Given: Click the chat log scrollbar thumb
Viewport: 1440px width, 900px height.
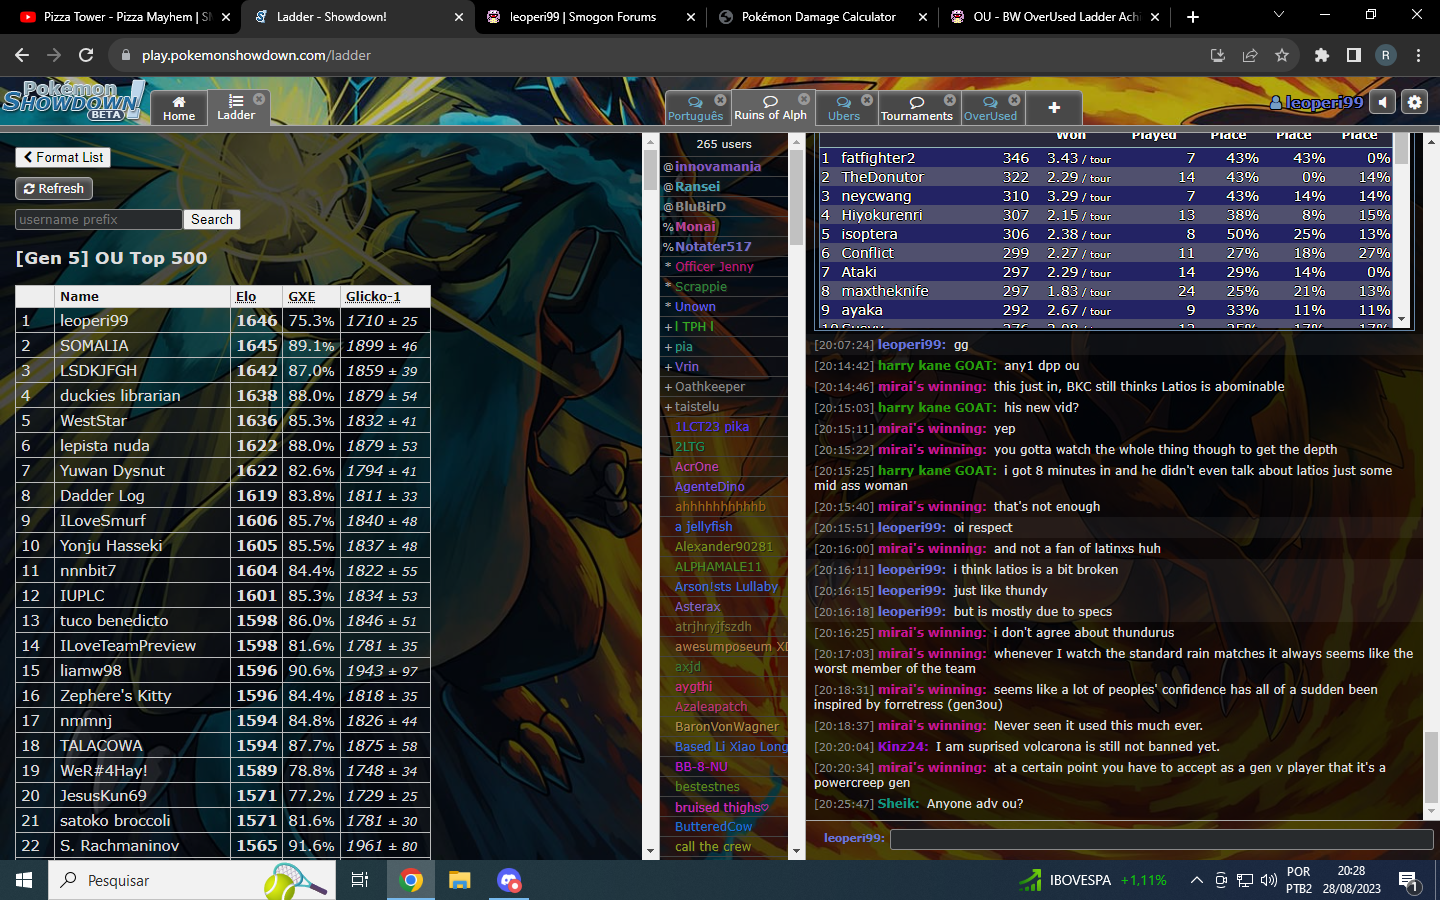Looking at the screenshot, I should [1431, 768].
